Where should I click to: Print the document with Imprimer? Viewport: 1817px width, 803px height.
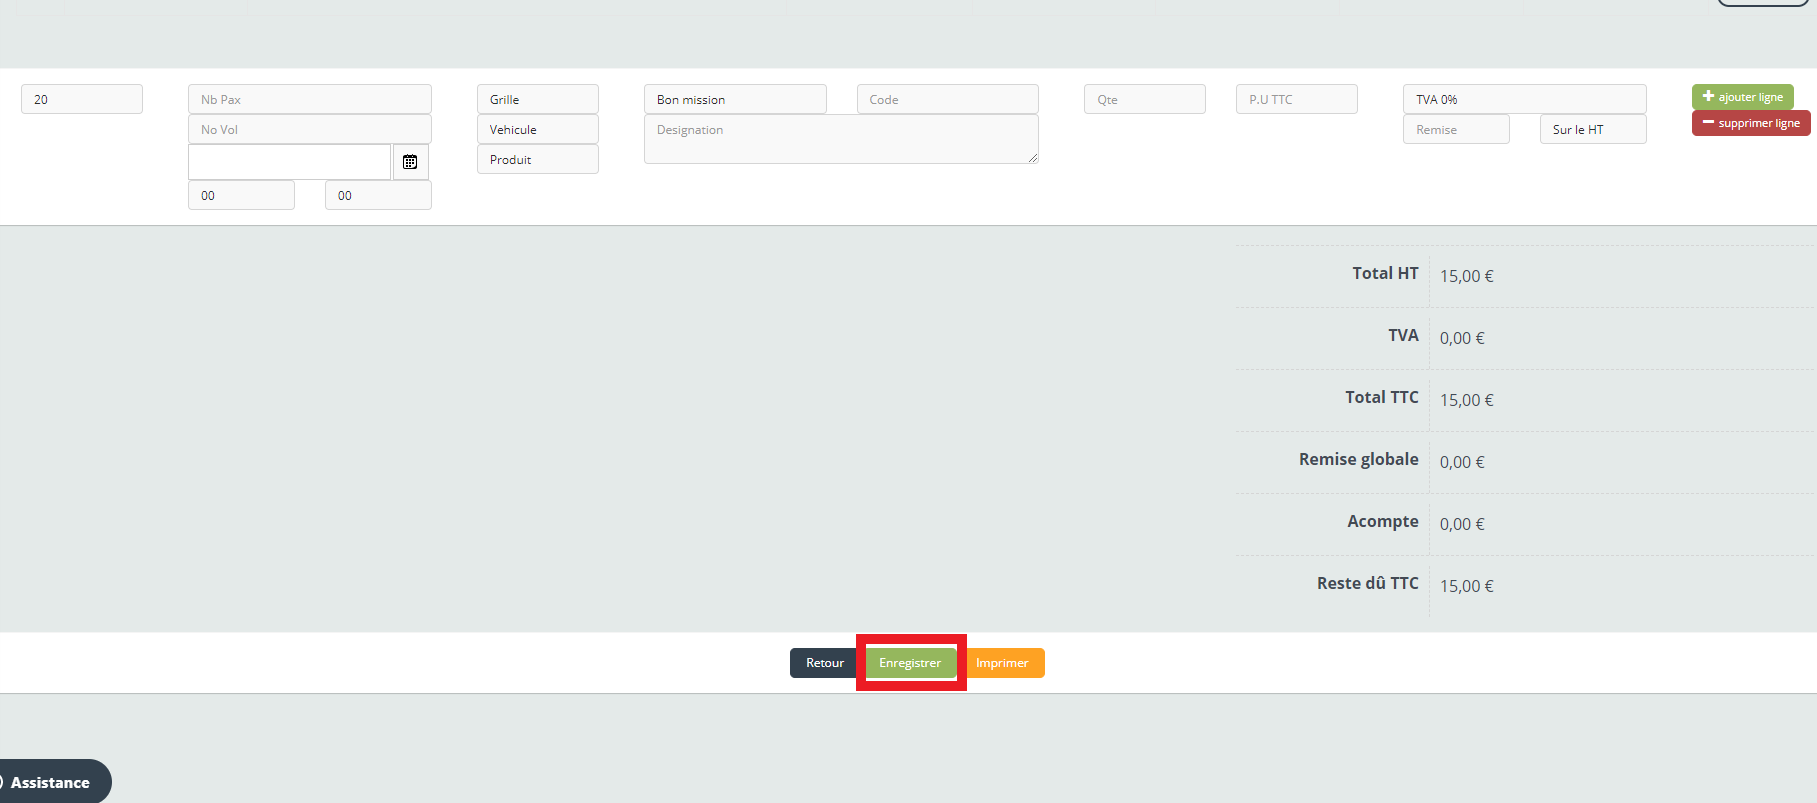pyautogui.click(x=1002, y=663)
